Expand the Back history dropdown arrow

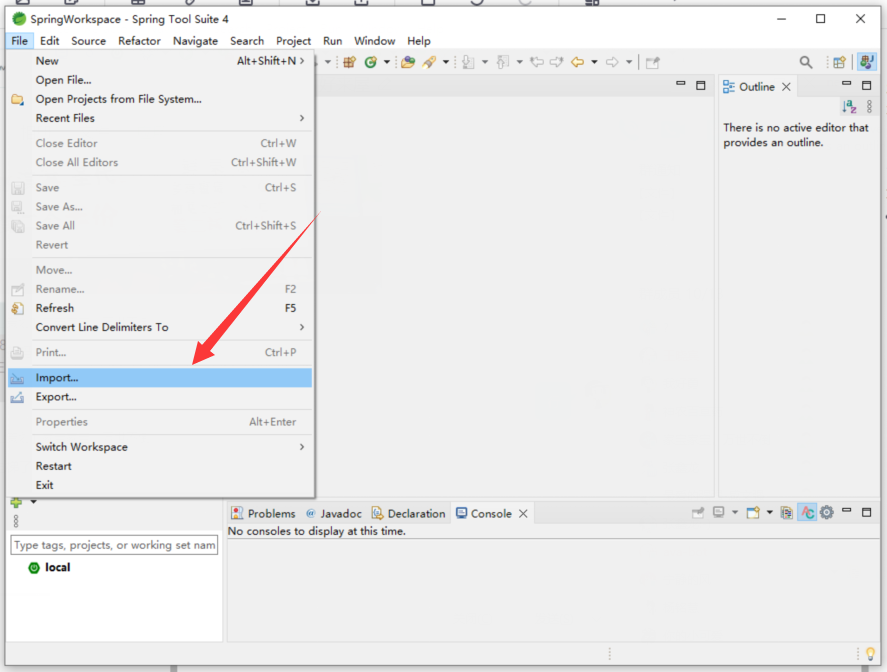coord(595,62)
